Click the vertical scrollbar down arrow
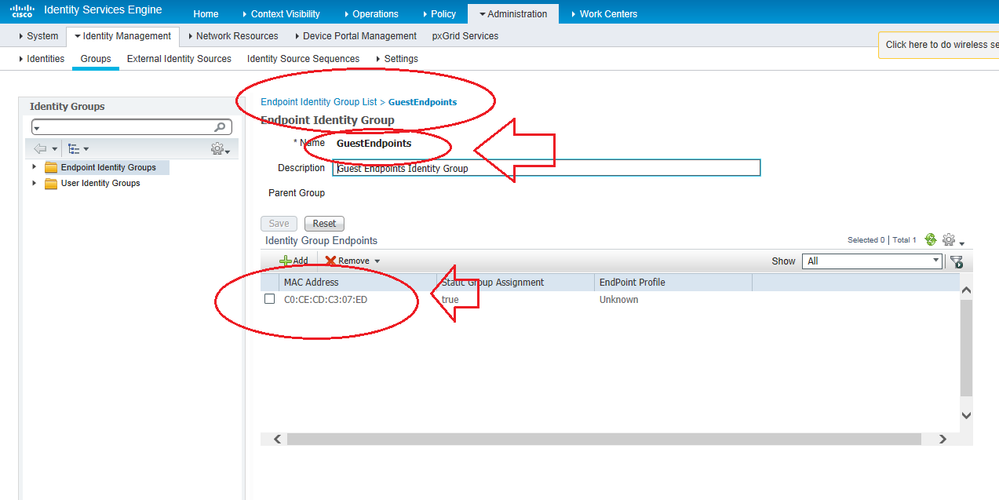This screenshot has height=500, width=999. click(966, 415)
